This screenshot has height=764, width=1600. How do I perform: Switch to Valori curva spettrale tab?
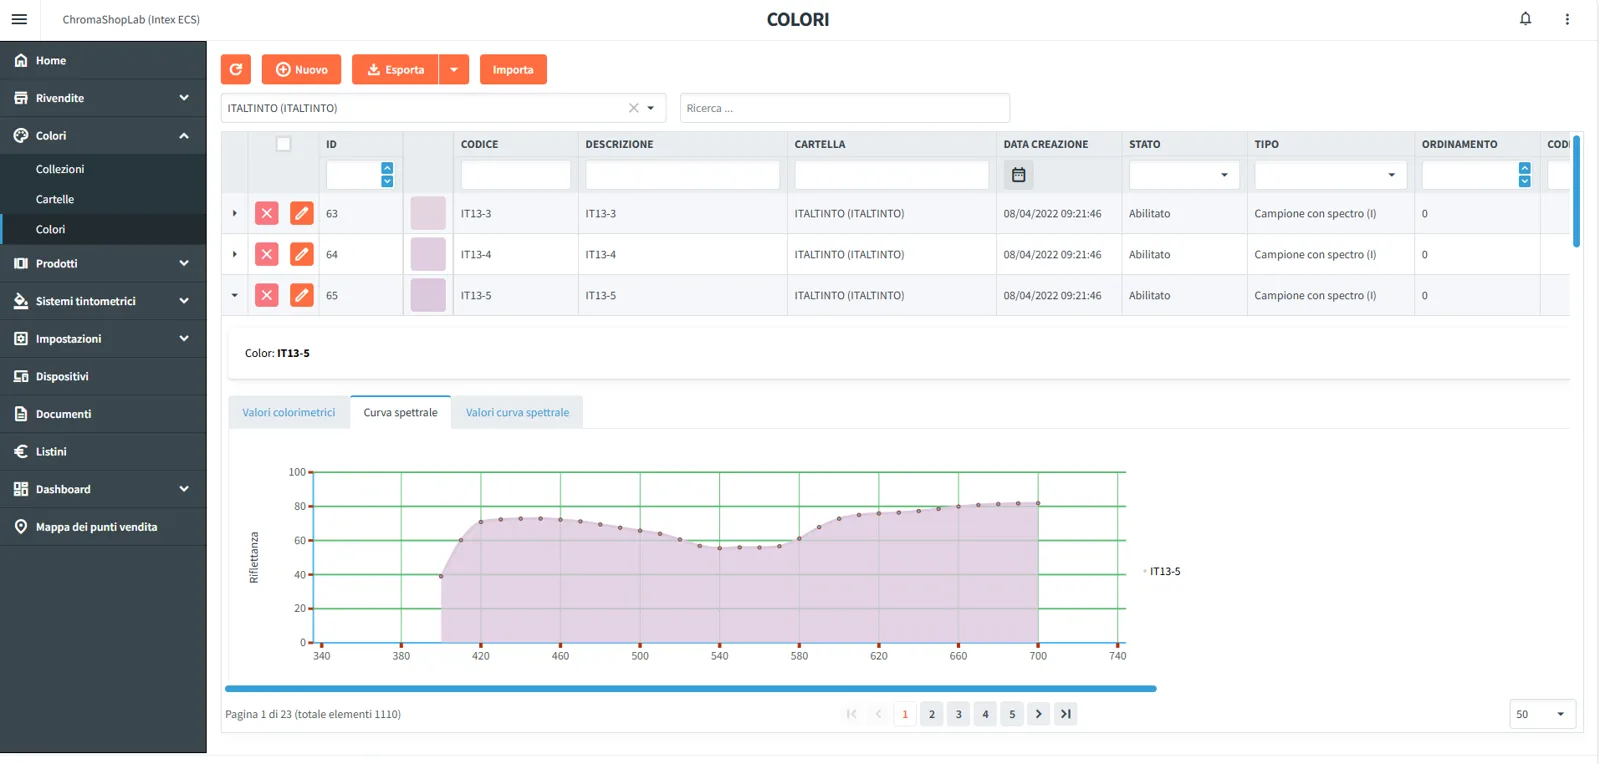click(517, 412)
